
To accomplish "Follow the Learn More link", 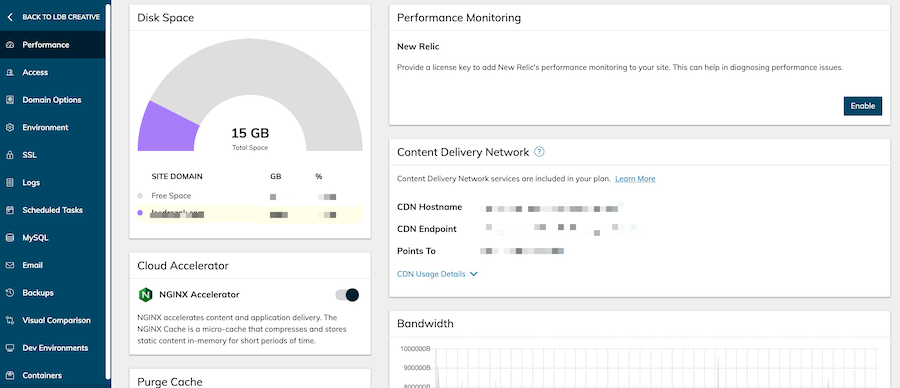I will tap(635, 179).
